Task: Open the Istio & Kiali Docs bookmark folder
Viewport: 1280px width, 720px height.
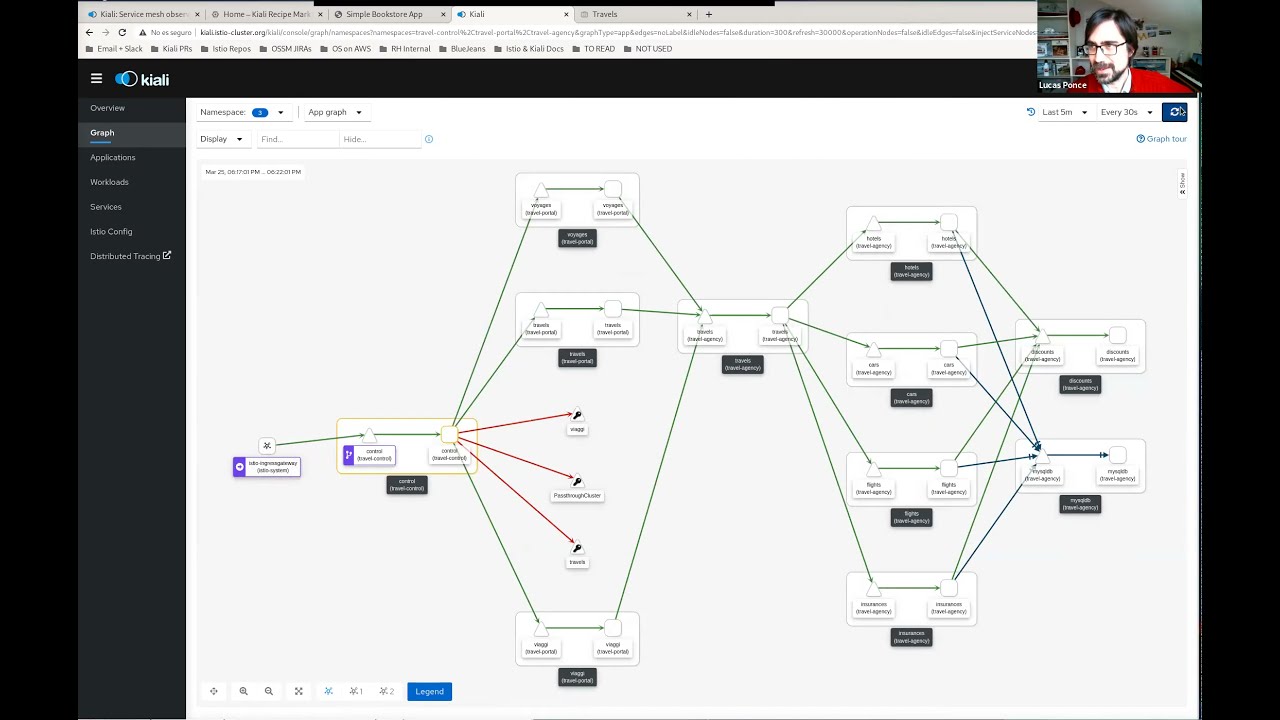Action: (x=528, y=49)
